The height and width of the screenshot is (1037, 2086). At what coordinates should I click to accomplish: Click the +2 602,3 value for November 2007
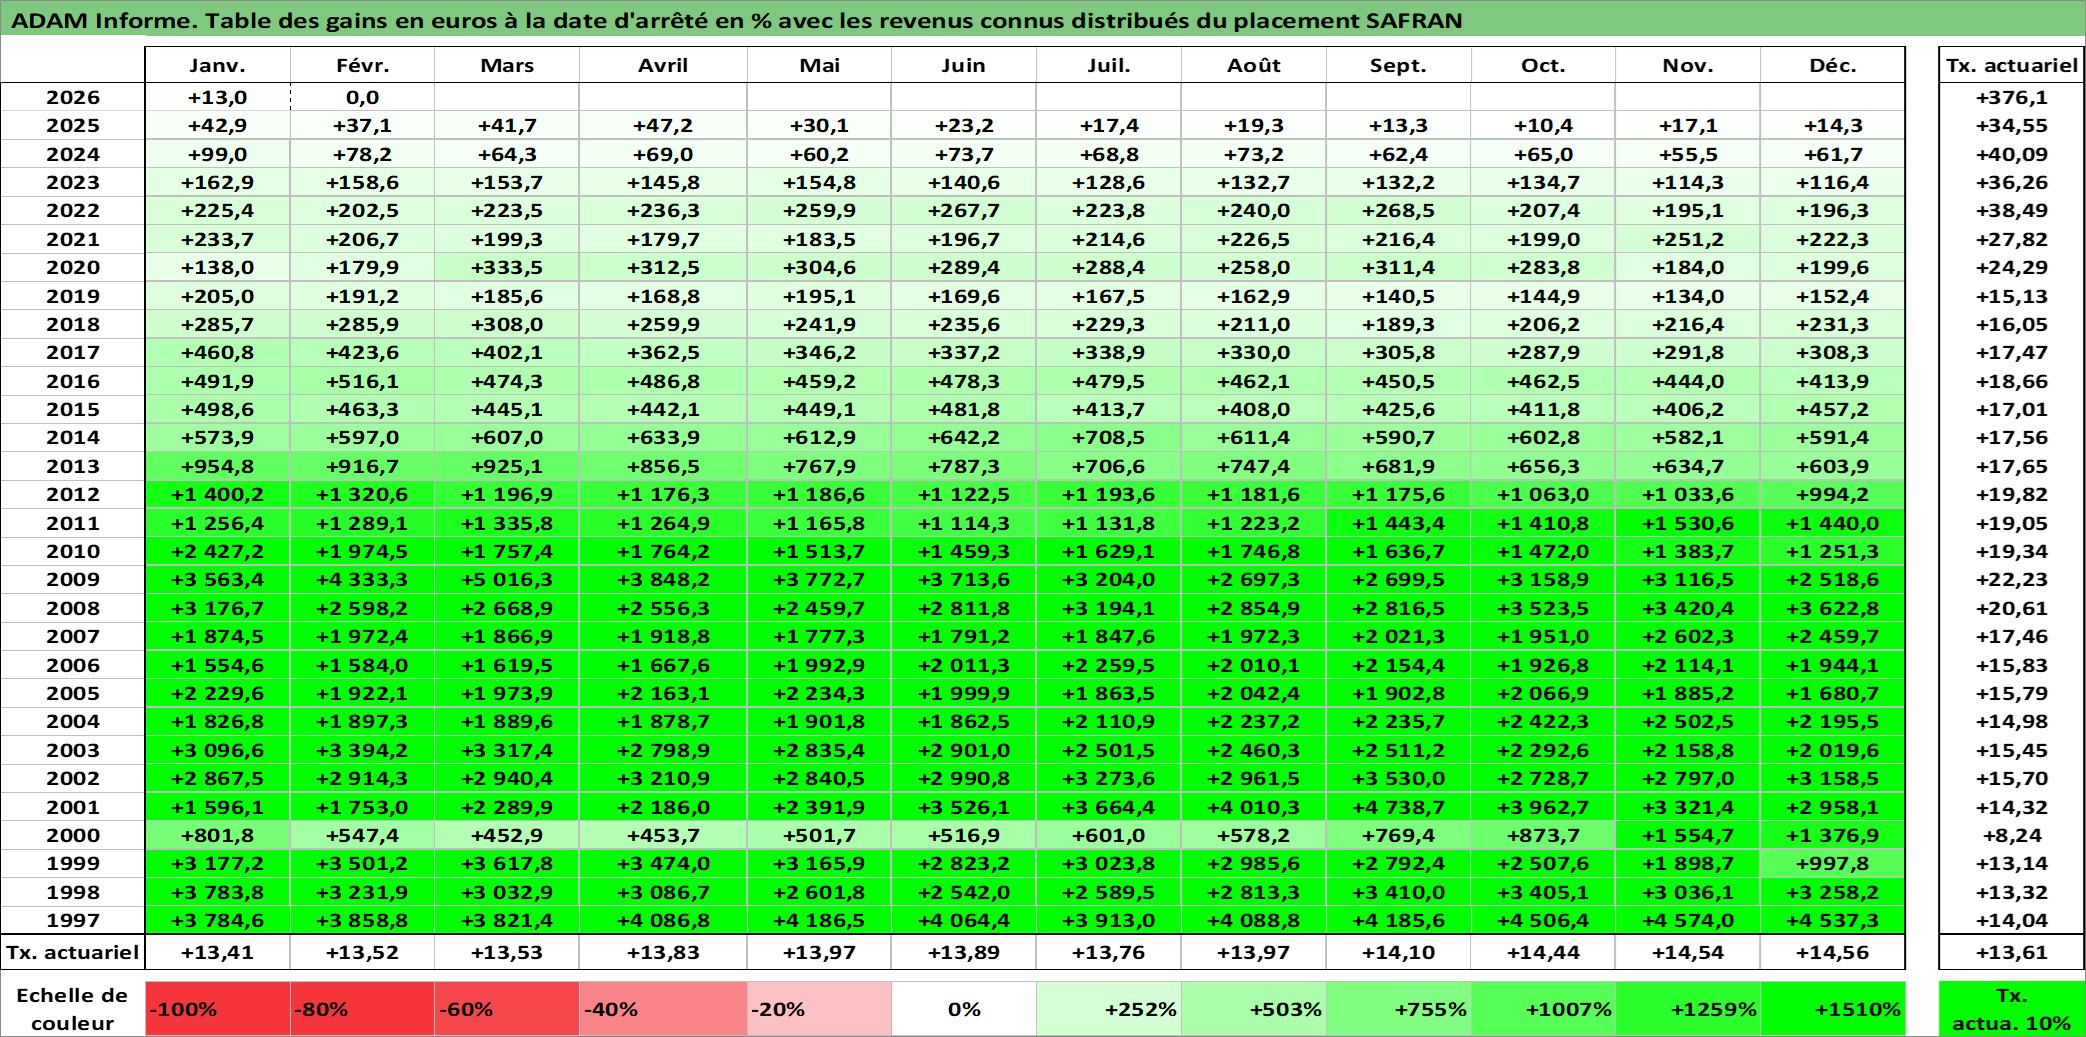click(x=1688, y=636)
